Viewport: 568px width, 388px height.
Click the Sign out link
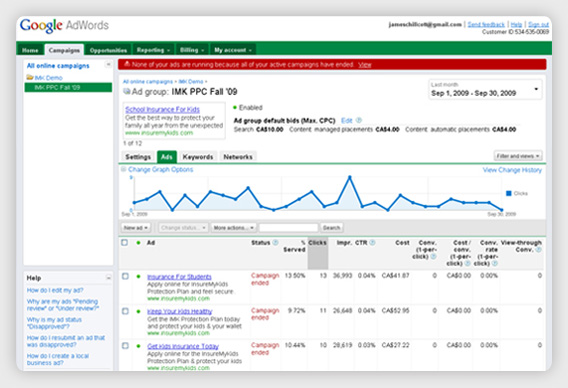tap(538, 24)
